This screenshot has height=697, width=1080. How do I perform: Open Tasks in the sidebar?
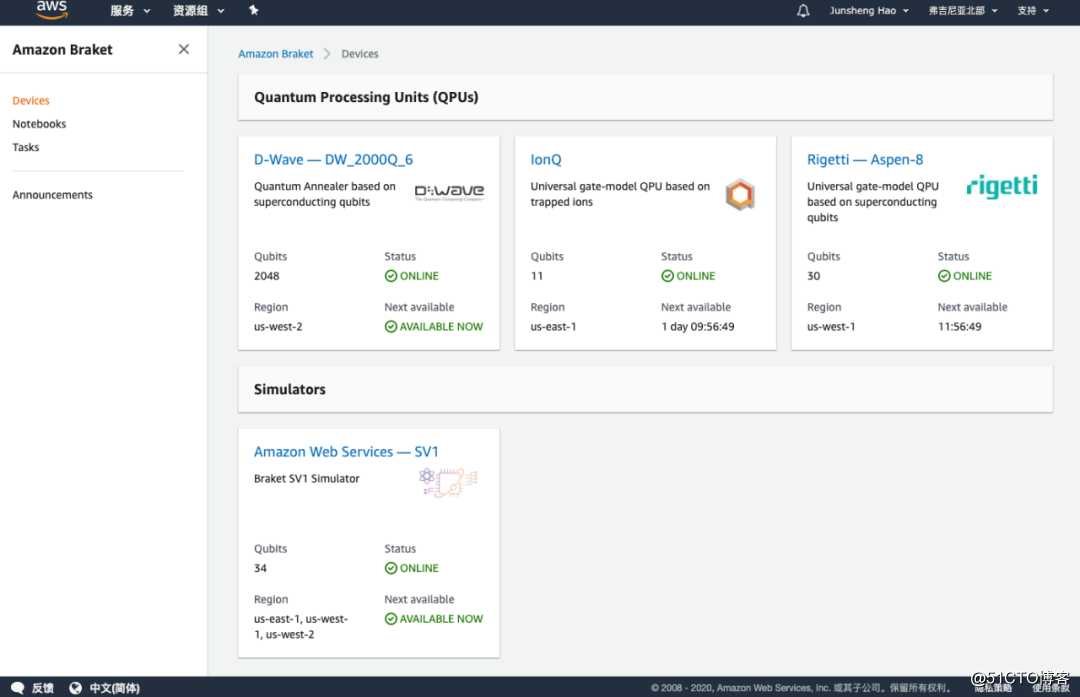25,147
